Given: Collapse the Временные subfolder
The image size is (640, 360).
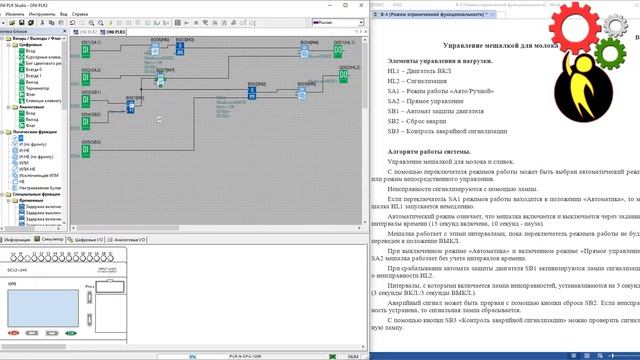Looking at the screenshot, I should [x=9, y=200].
